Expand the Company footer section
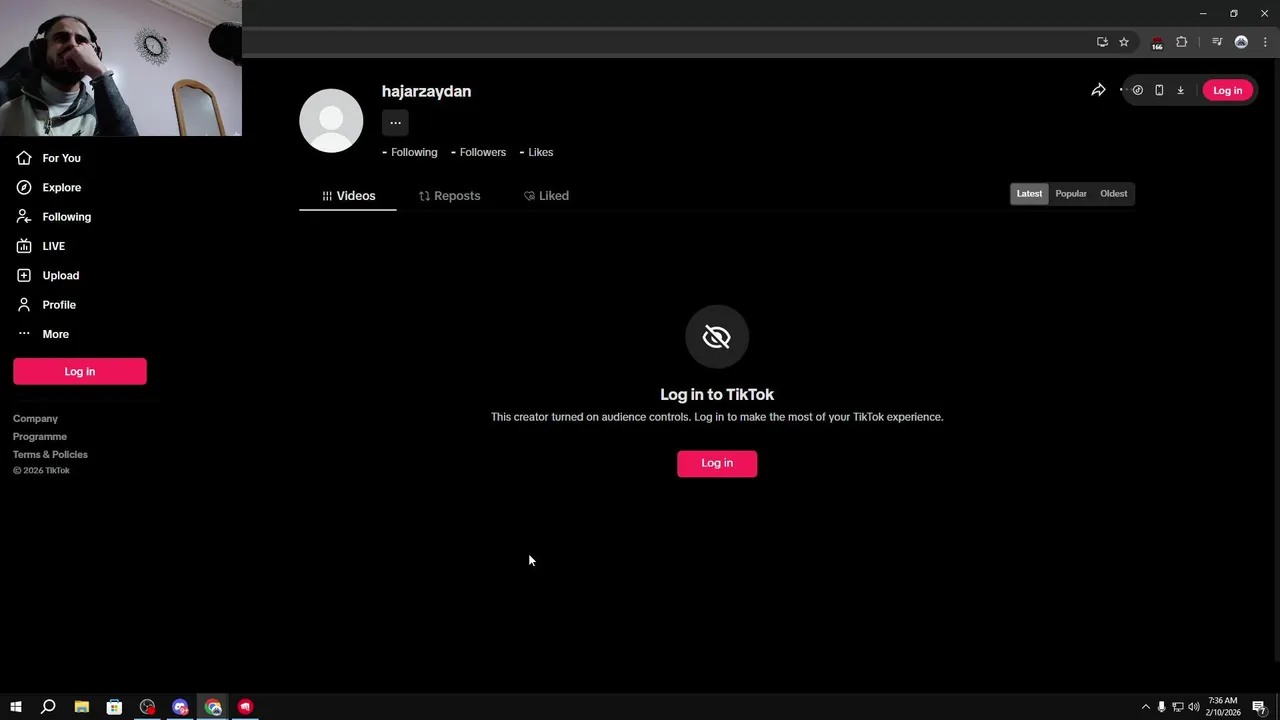The width and height of the screenshot is (1280, 720). point(35,419)
